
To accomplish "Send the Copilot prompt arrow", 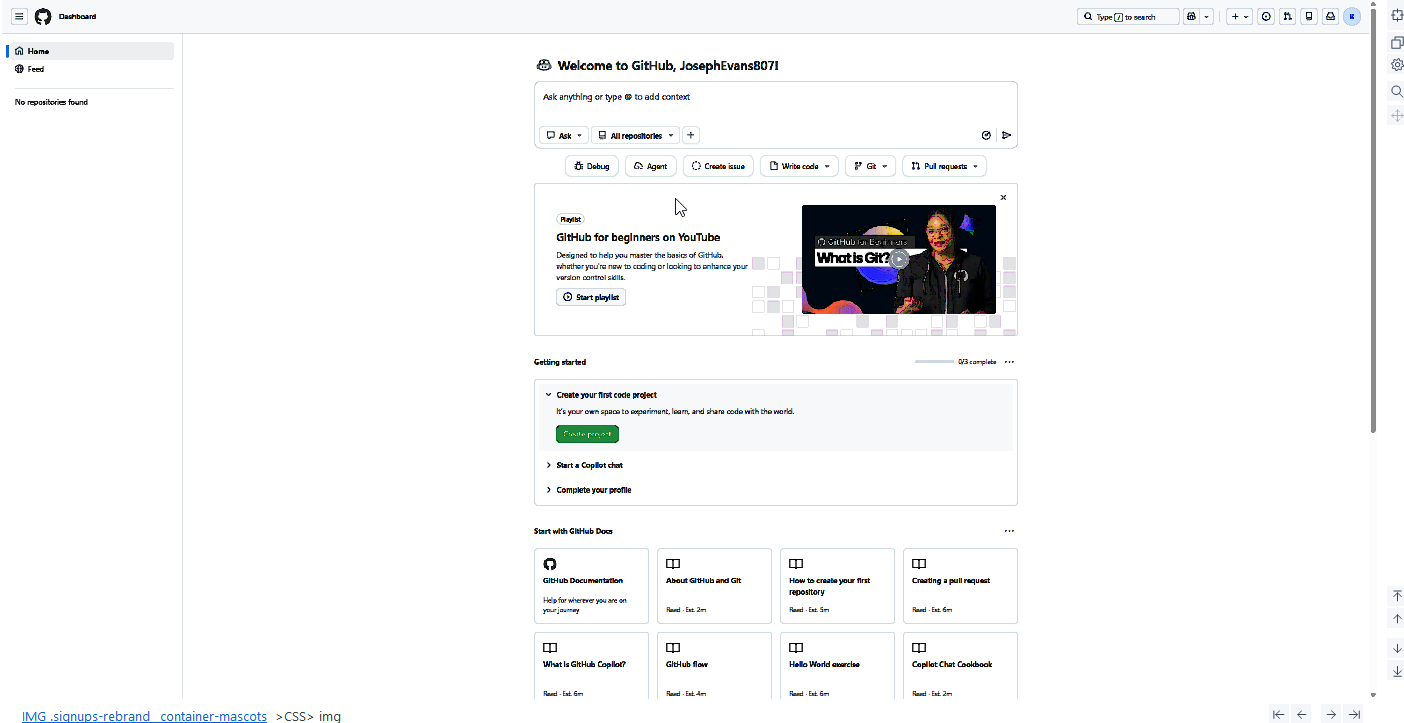I will [x=1006, y=135].
